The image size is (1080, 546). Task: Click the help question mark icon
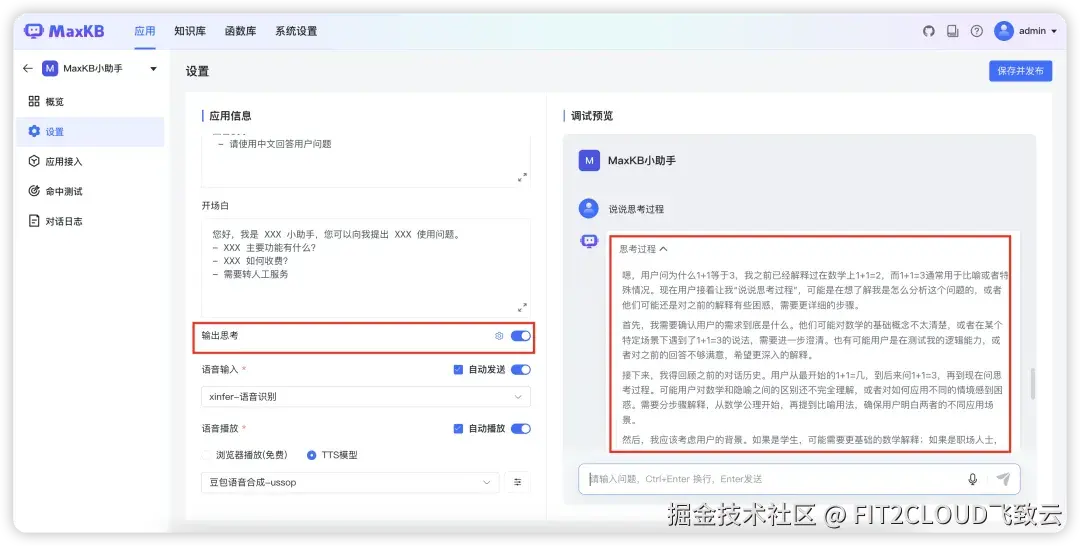point(977,31)
